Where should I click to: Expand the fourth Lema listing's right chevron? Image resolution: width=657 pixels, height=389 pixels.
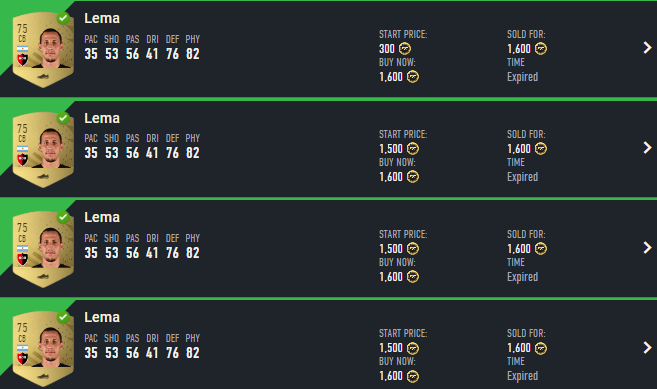click(x=647, y=348)
